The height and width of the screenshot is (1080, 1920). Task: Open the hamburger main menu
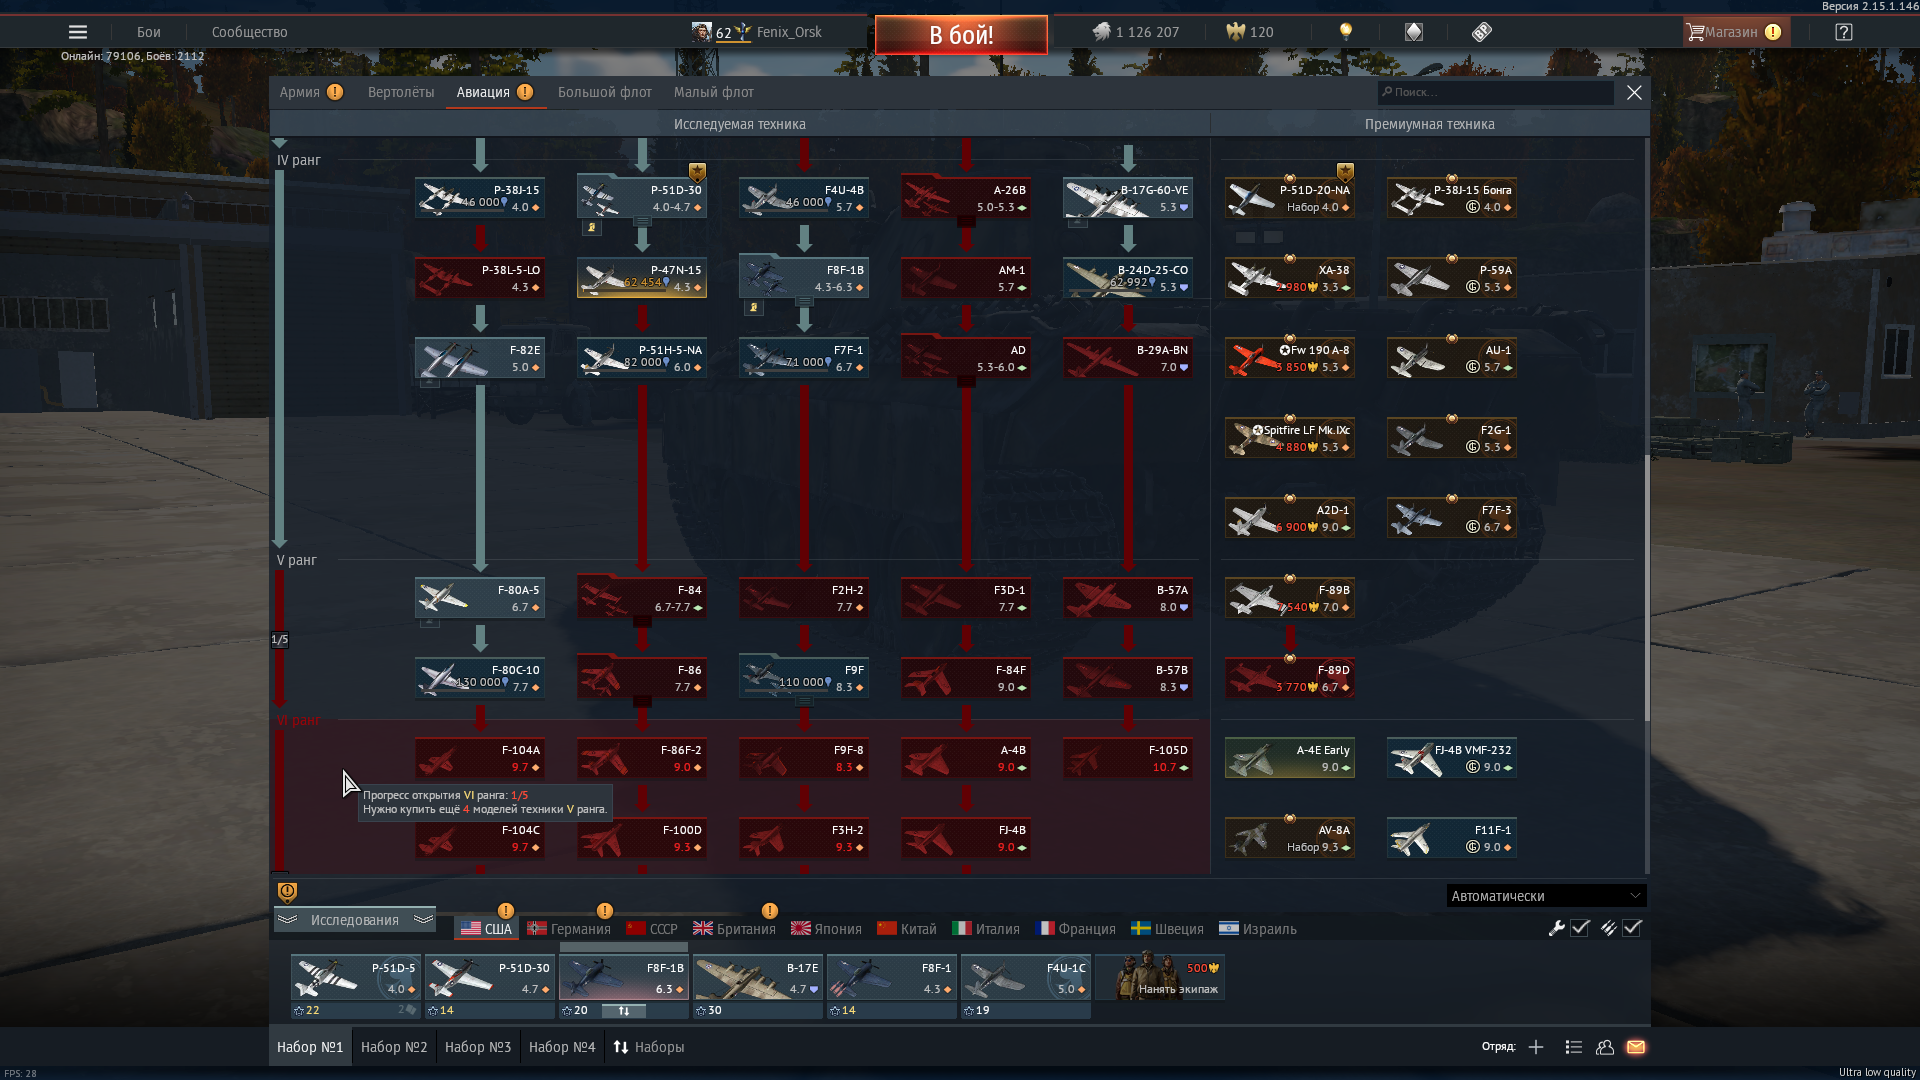(x=78, y=32)
